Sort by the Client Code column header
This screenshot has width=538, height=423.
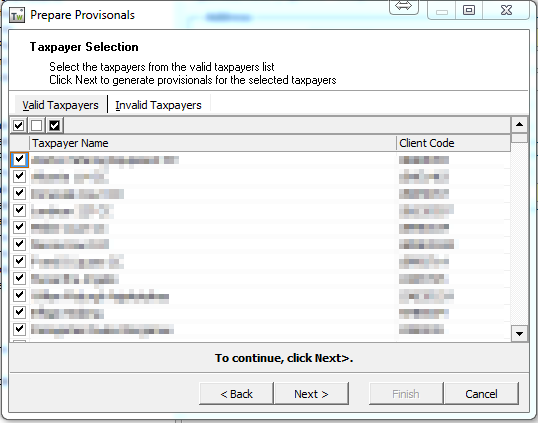click(454, 143)
